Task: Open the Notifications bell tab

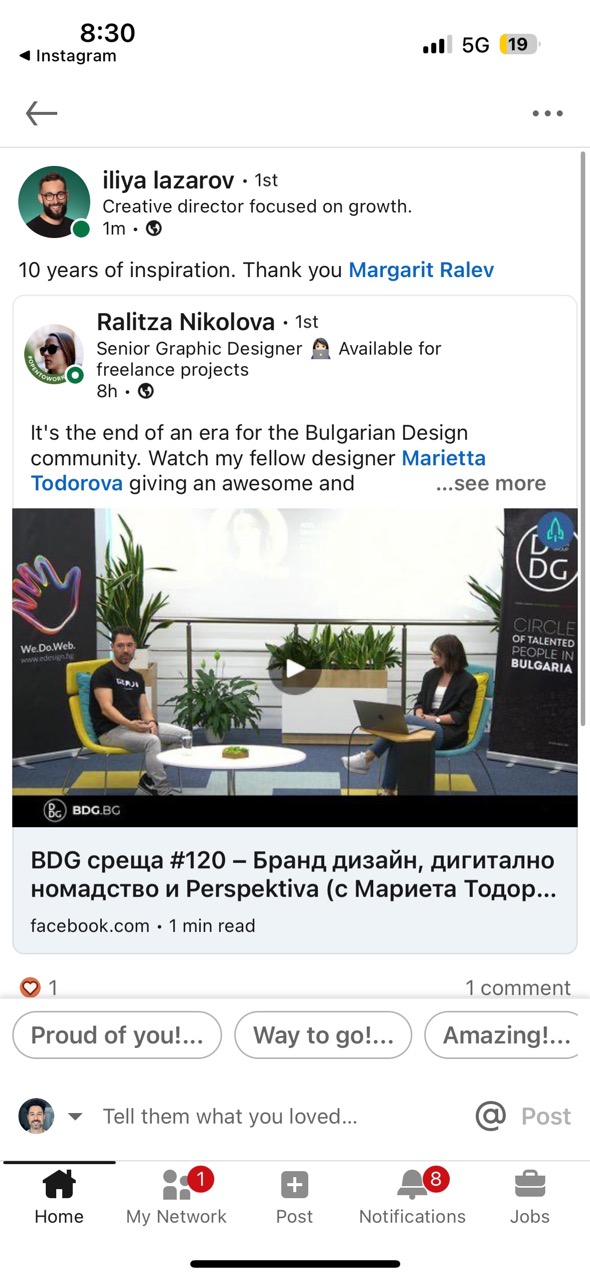Action: (412, 1196)
